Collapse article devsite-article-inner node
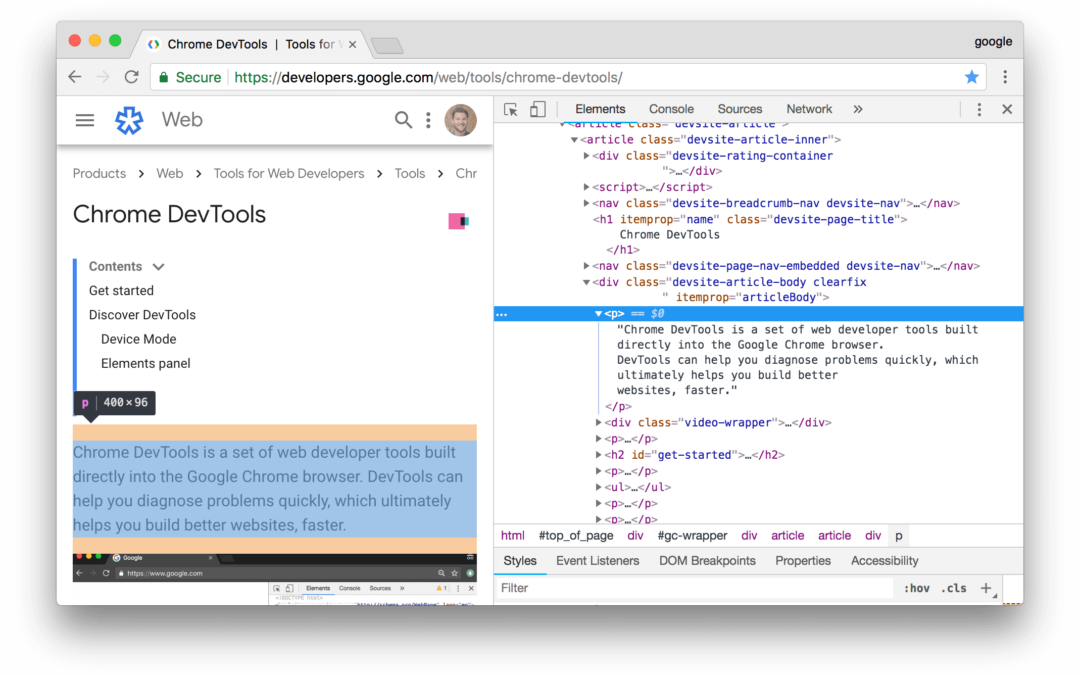Image resolution: width=1080 pixels, height=675 pixels. [574, 140]
